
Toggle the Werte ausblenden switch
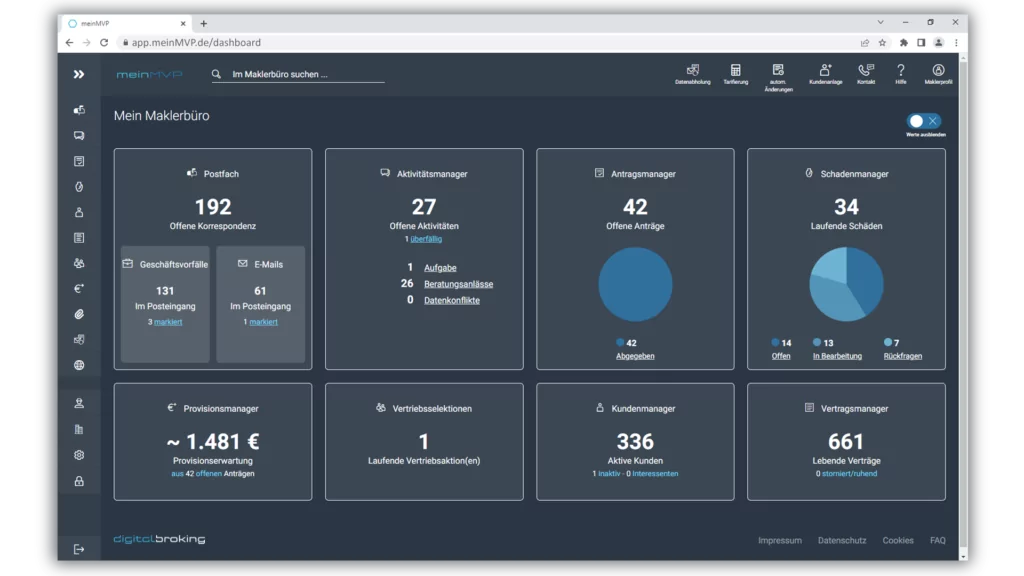[924, 121]
